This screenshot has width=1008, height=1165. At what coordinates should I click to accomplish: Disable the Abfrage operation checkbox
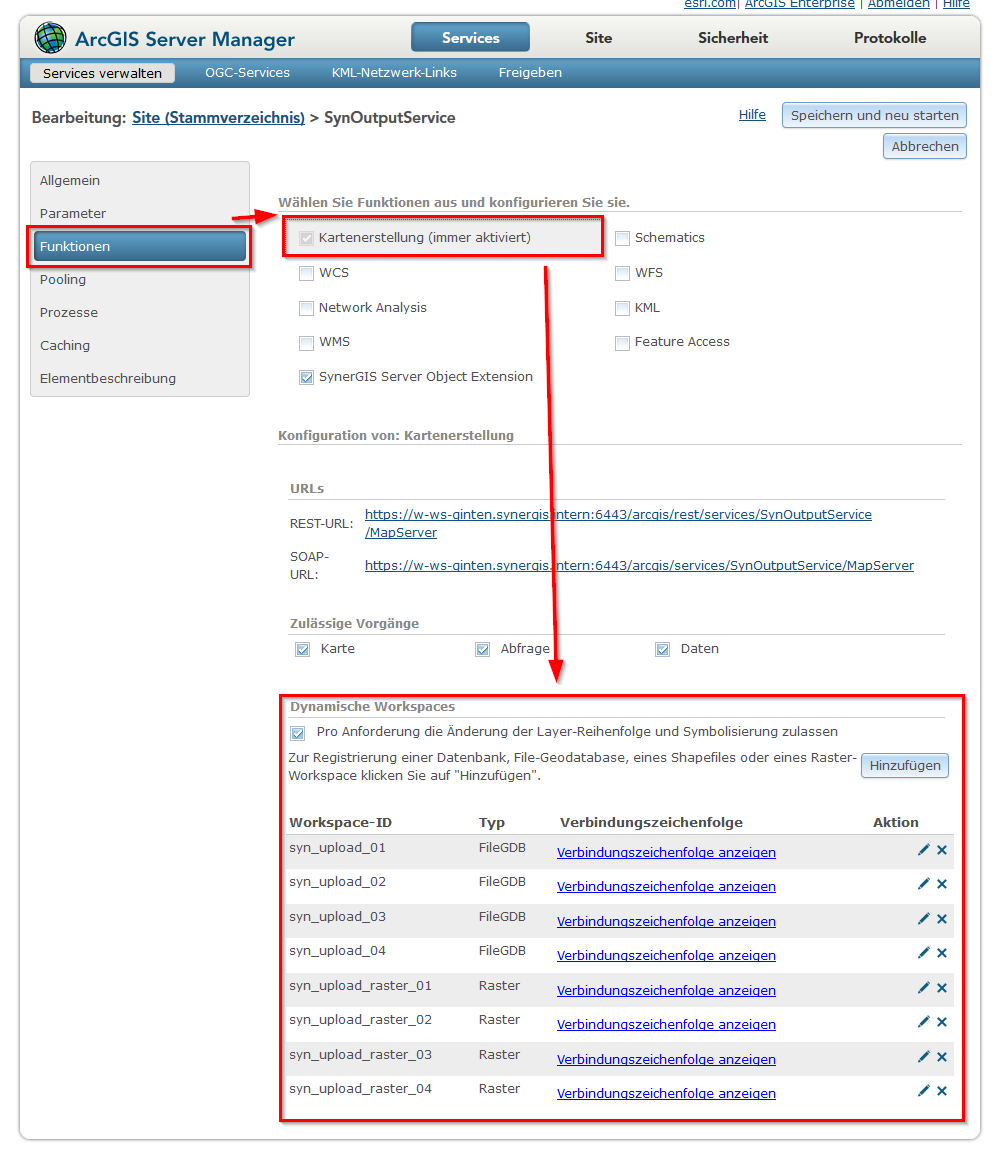click(x=482, y=648)
